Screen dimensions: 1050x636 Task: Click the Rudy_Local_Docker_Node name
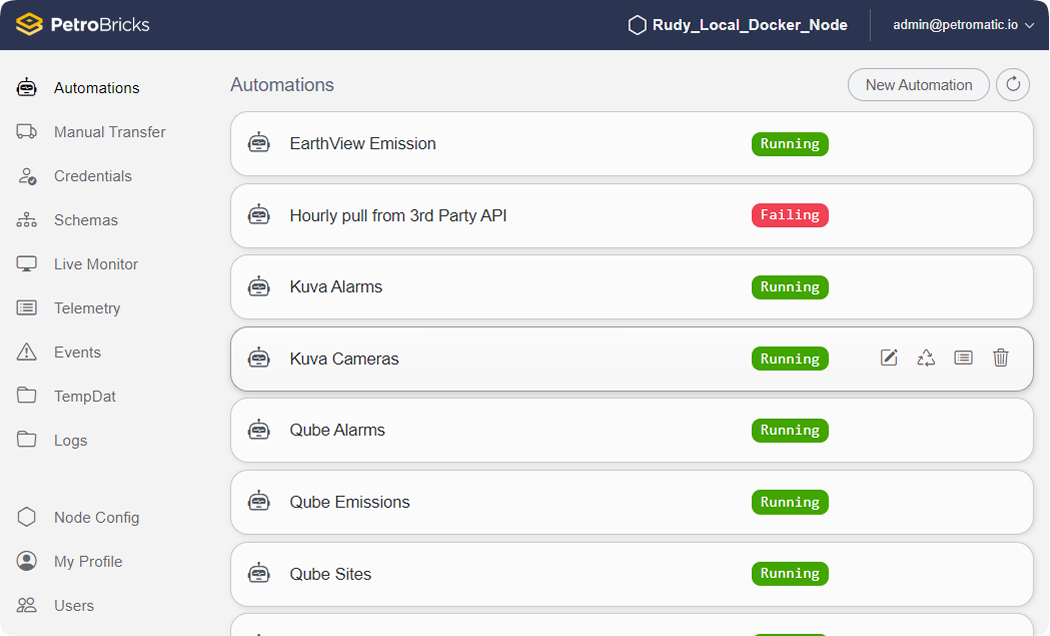click(x=750, y=25)
